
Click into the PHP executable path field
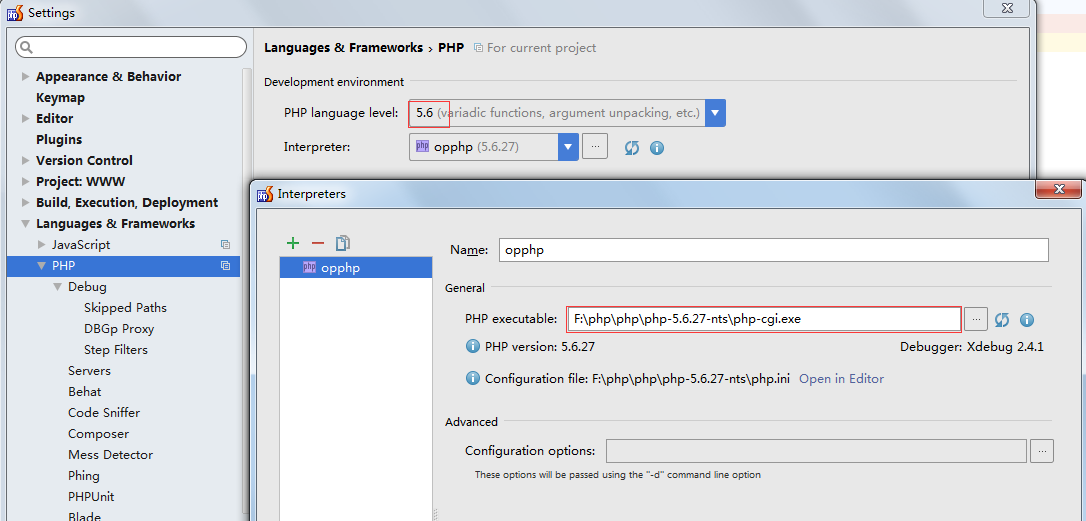click(x=764, y=319)
